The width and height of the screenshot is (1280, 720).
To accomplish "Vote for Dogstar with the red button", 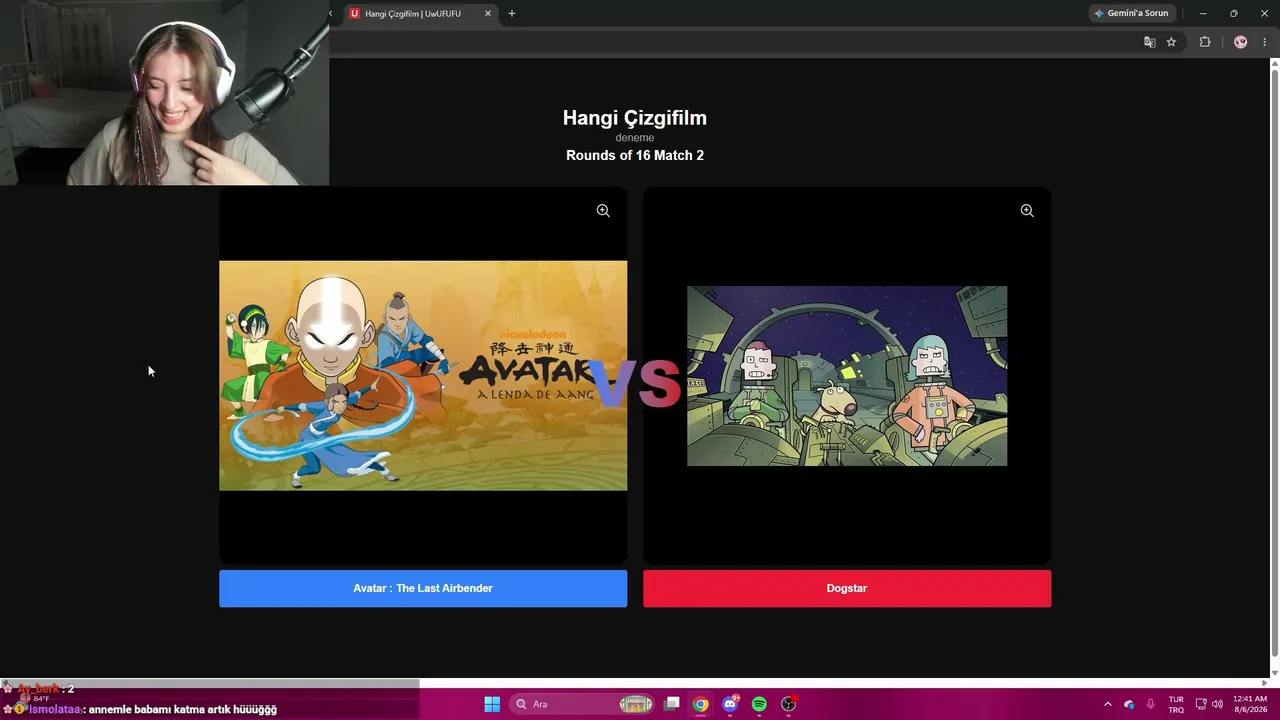I will (847, 588).
